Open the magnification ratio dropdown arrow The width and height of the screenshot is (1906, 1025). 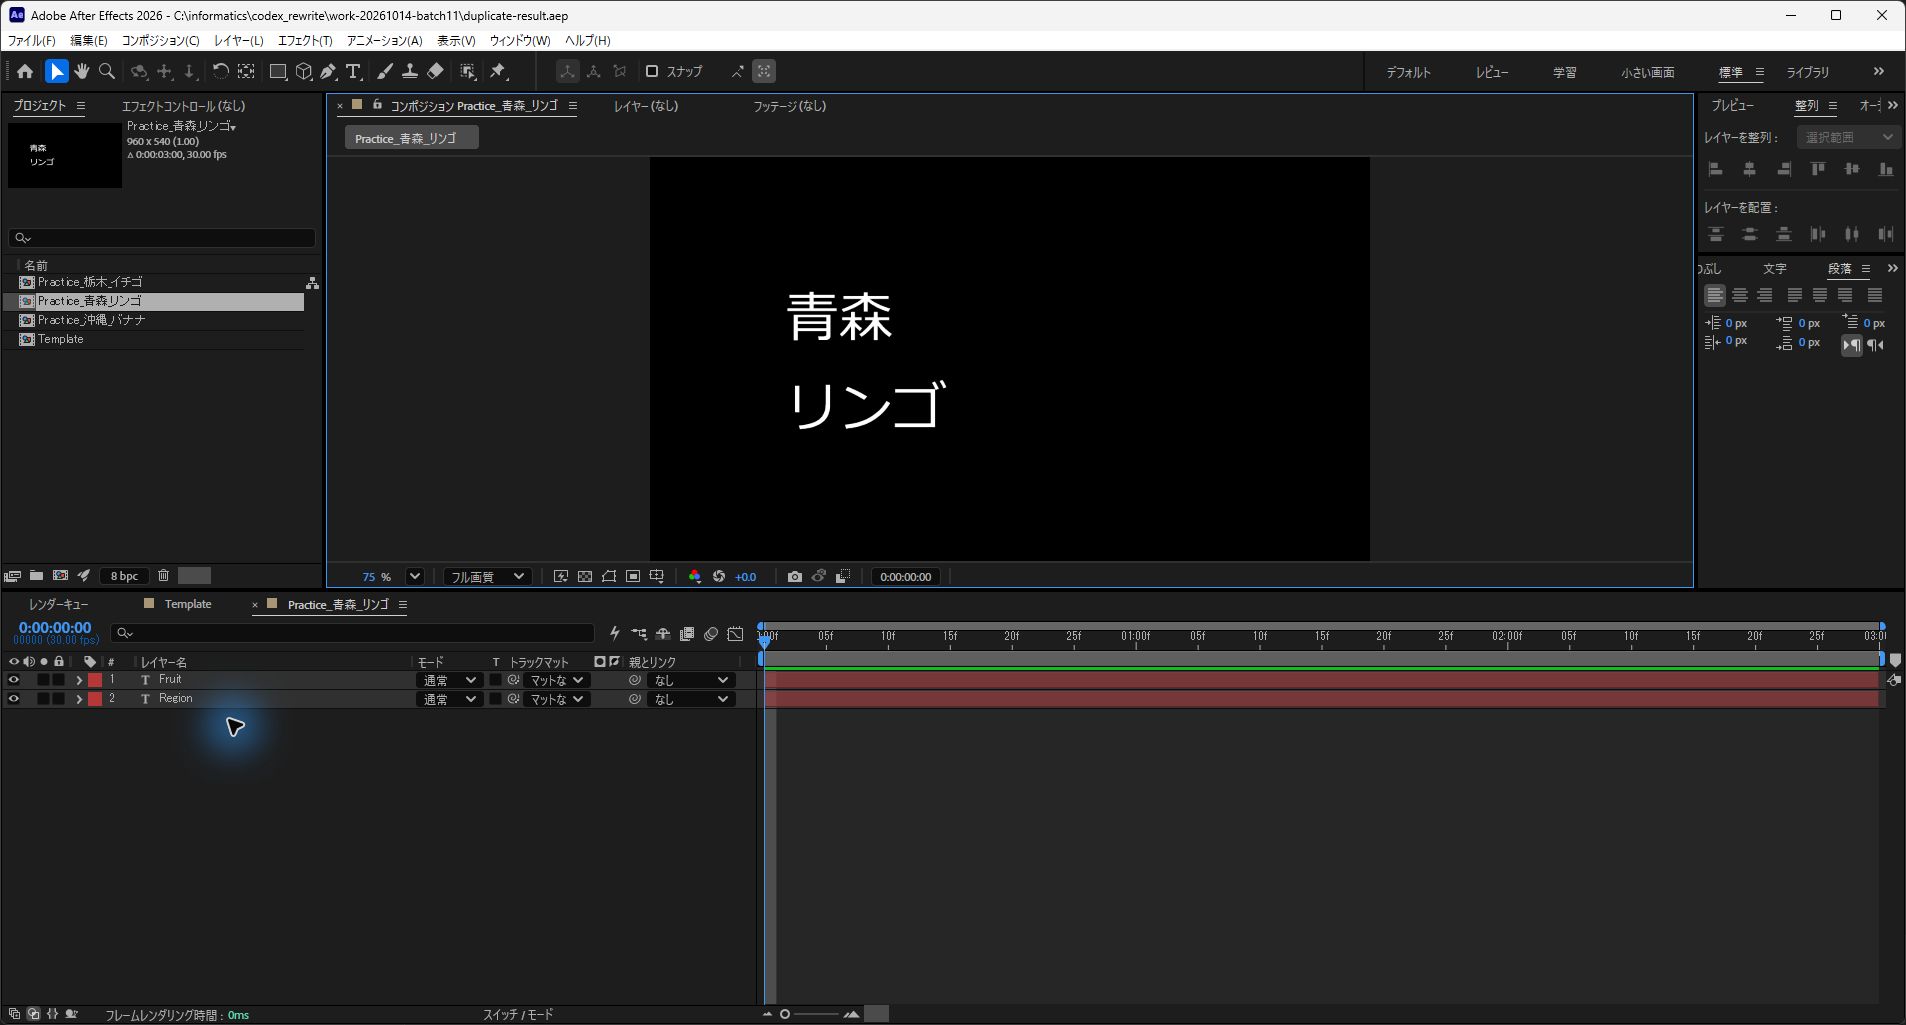pyautogui.click(x=415, y=576)
